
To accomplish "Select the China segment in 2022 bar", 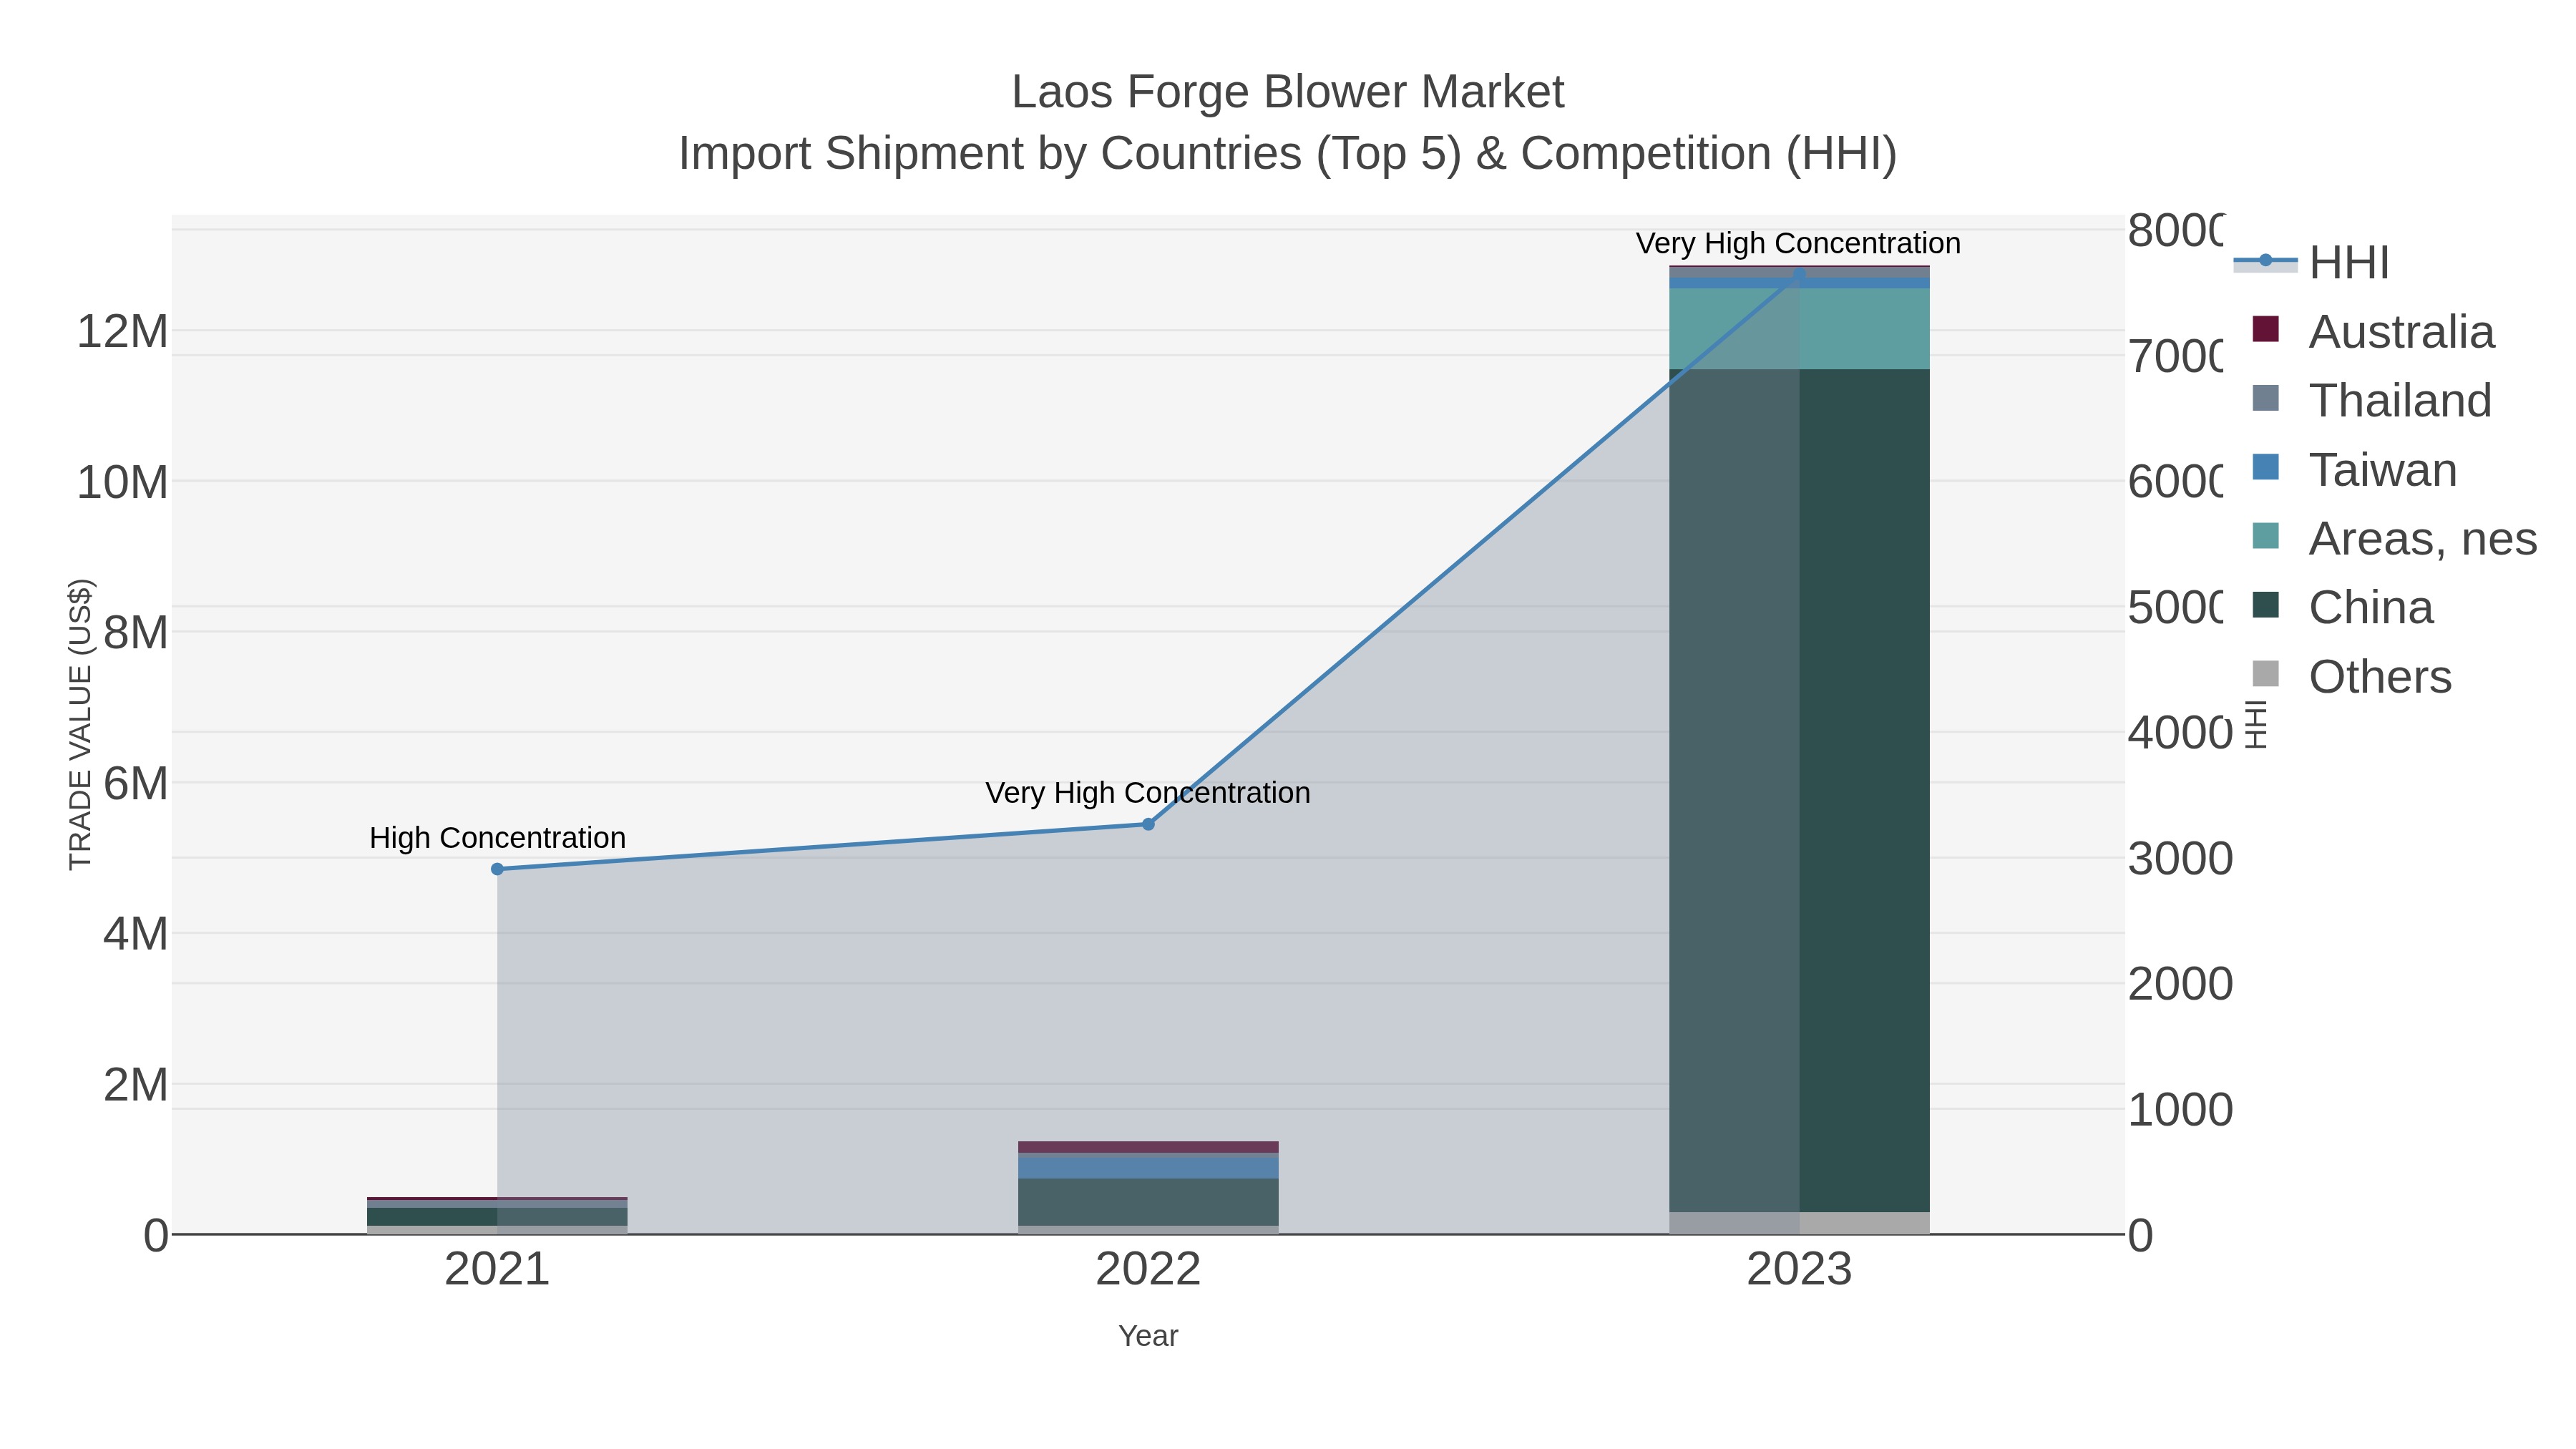I will tap(1148, 1202).
